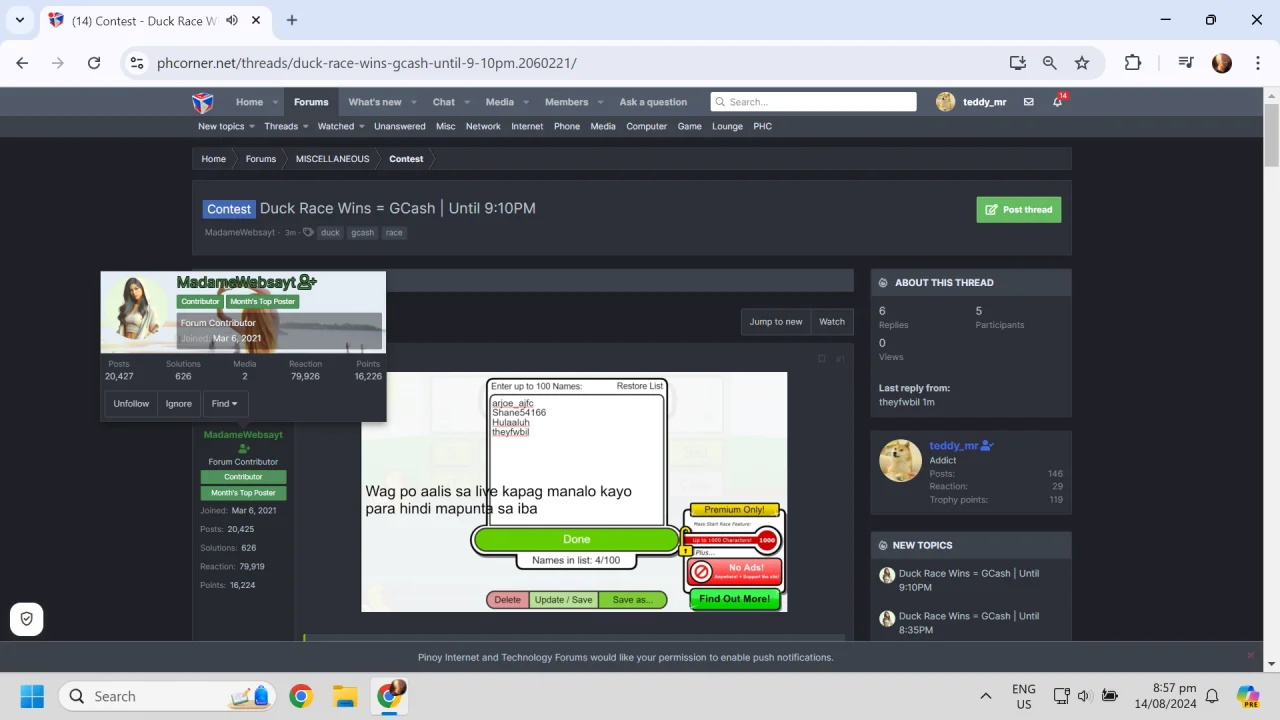Switch to the Forums nav tab

[311, 102]
